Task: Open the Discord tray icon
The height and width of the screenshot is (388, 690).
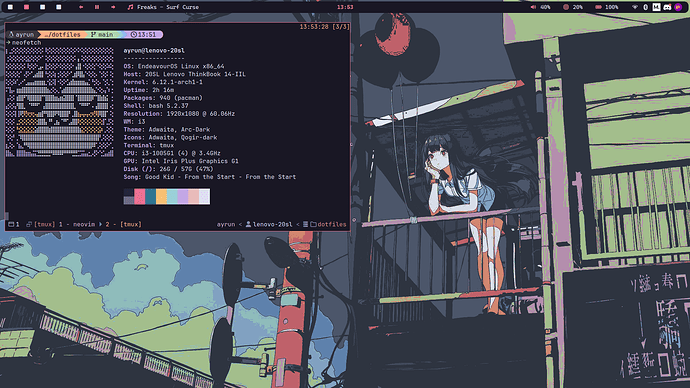Action: click(x=667, y=7)
